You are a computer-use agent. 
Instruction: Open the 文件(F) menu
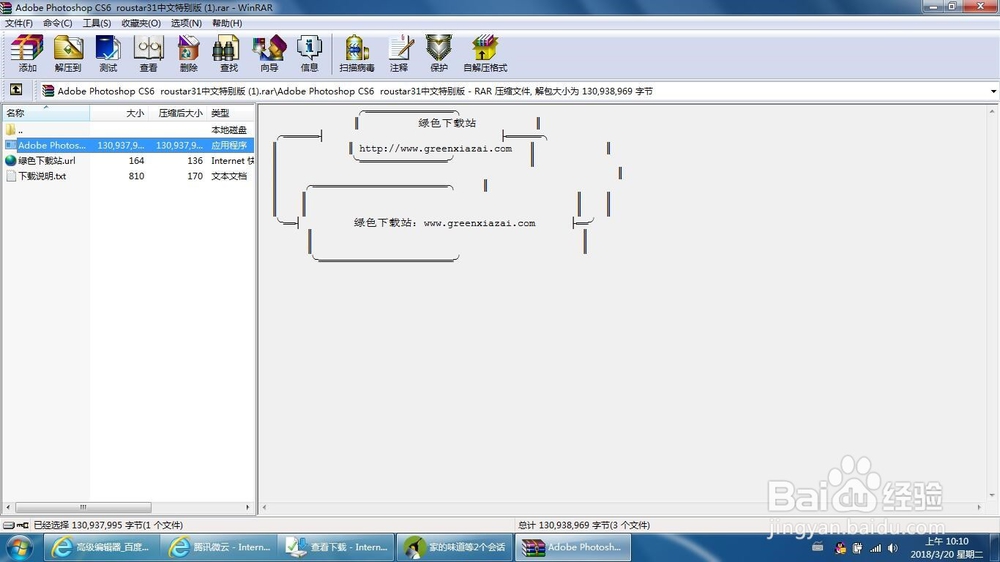pos(18,23)
